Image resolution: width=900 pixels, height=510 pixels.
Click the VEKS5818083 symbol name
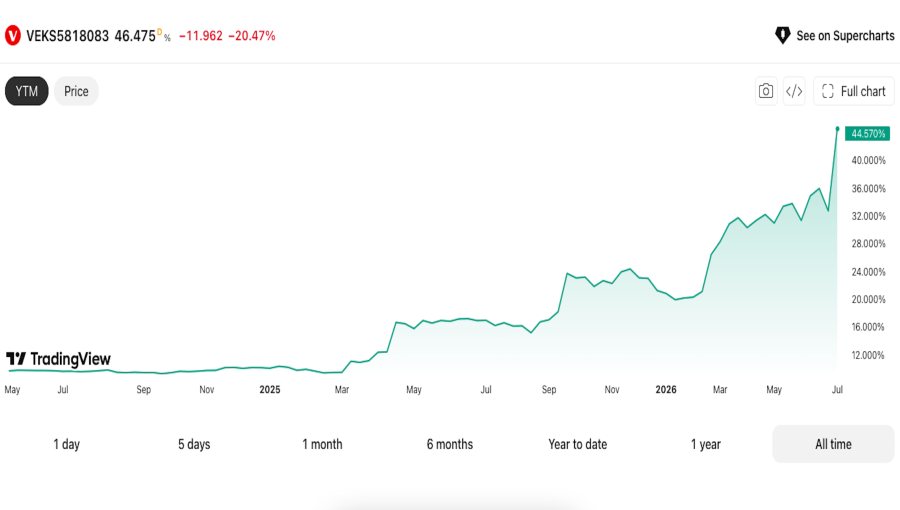click(67, 36)
